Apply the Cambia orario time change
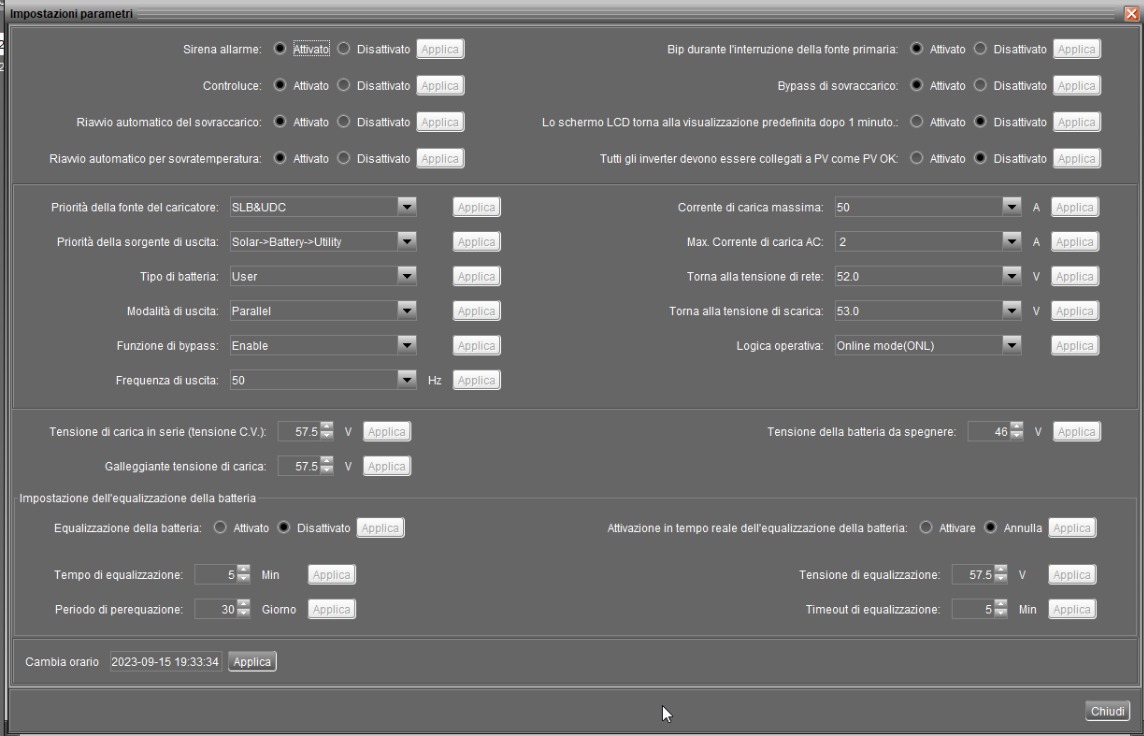The width and height of the screenshot is (1144, 736). point(252,662)
